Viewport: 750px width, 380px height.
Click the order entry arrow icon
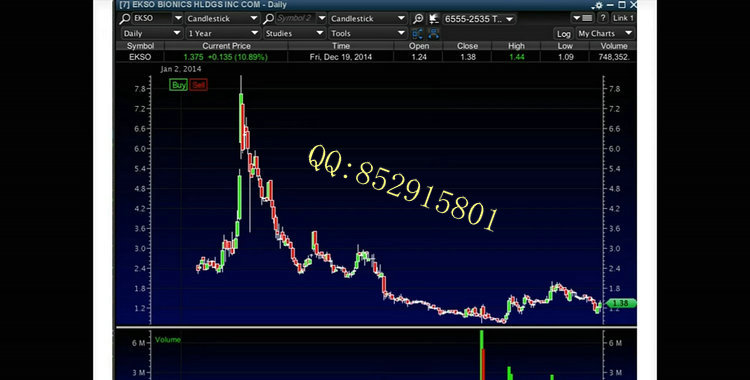[x=434, y=19]
